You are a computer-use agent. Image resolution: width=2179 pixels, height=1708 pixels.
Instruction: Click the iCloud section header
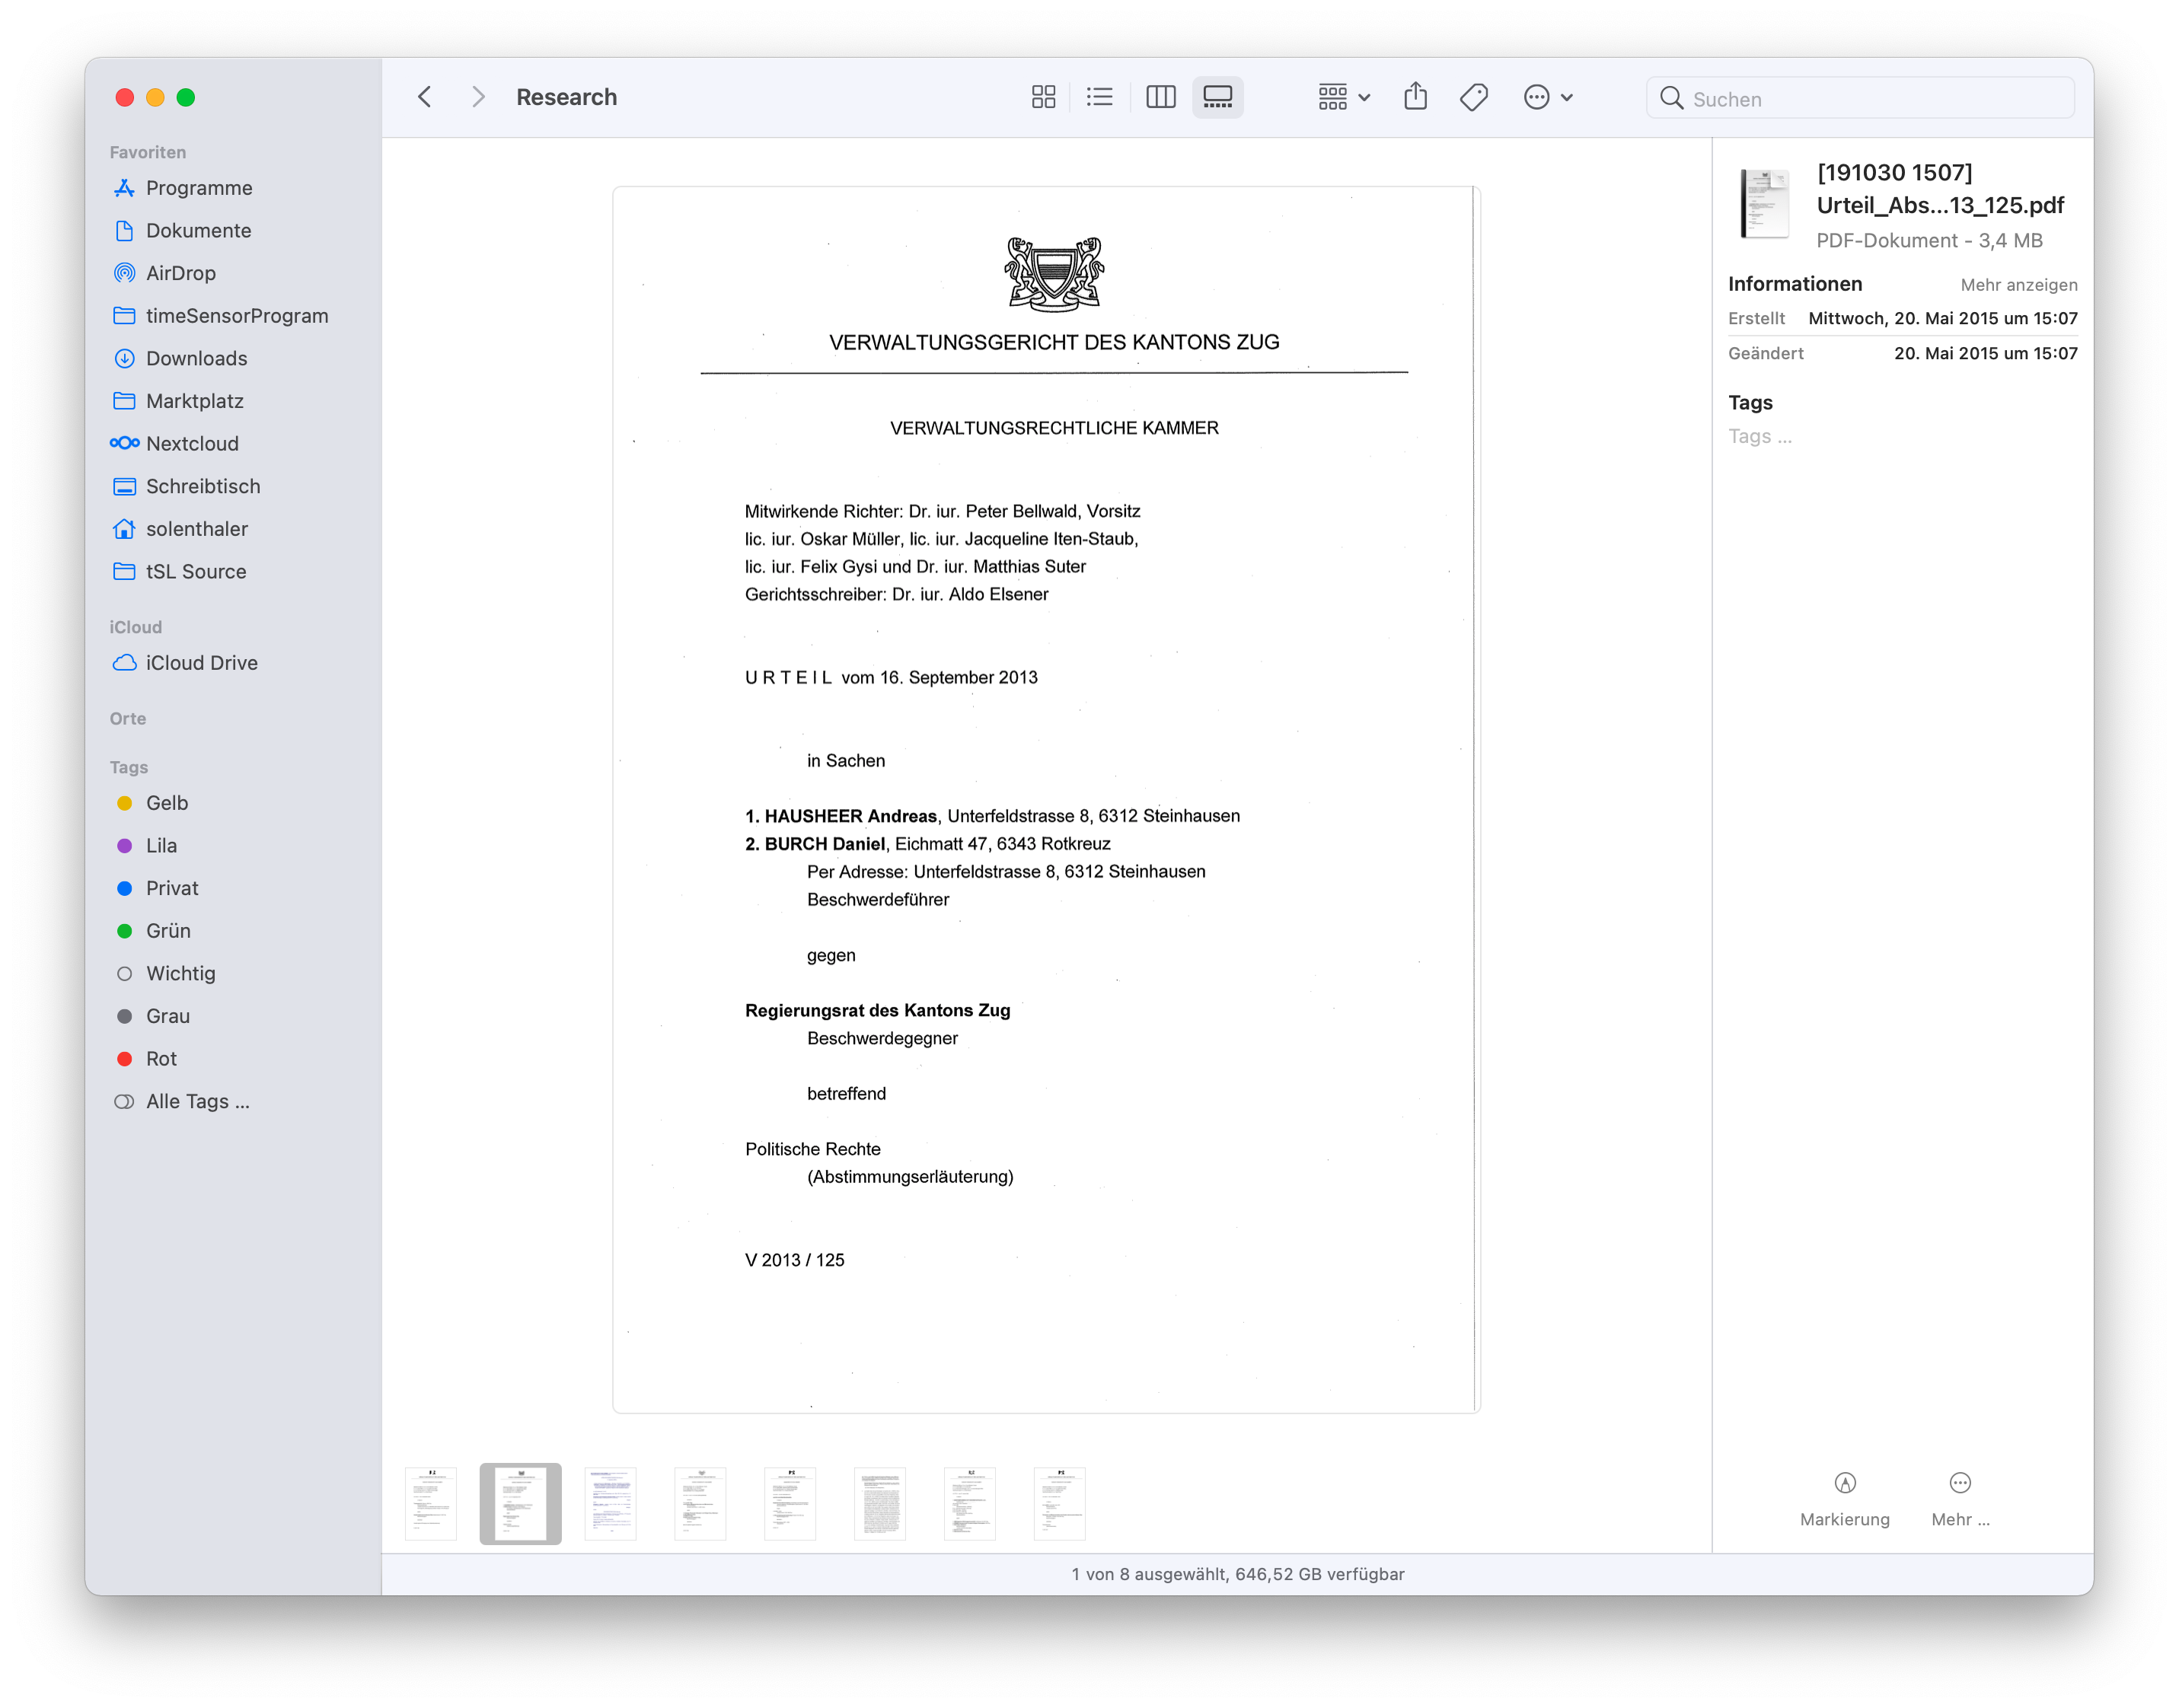(x=135, y=627)
